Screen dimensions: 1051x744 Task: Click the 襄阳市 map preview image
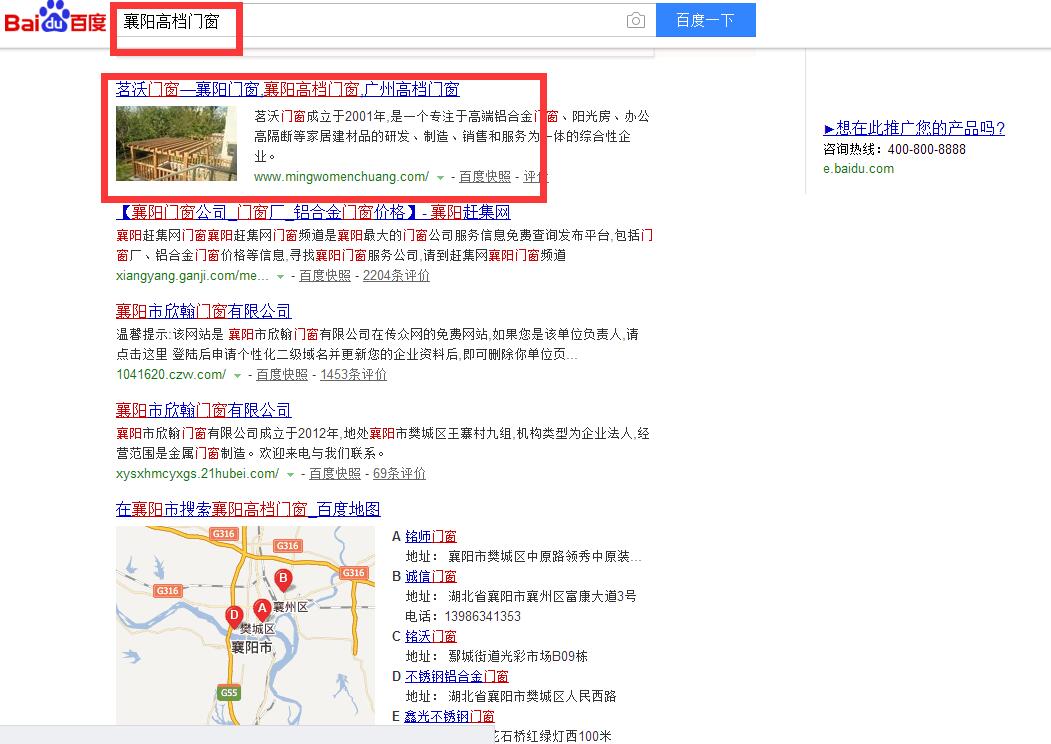click(x=245, y=625)
